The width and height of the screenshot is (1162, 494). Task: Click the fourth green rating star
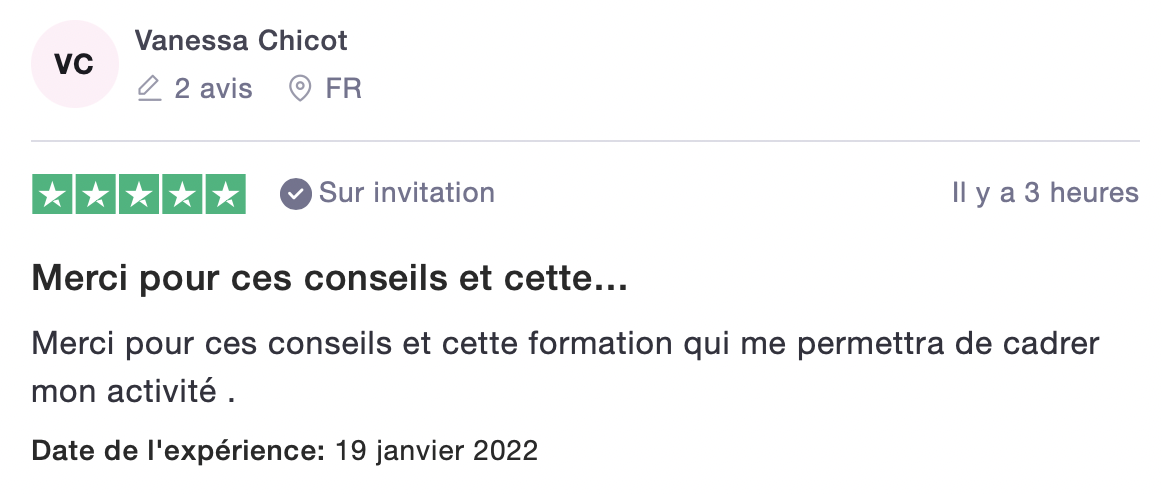(x=182, y=194)
